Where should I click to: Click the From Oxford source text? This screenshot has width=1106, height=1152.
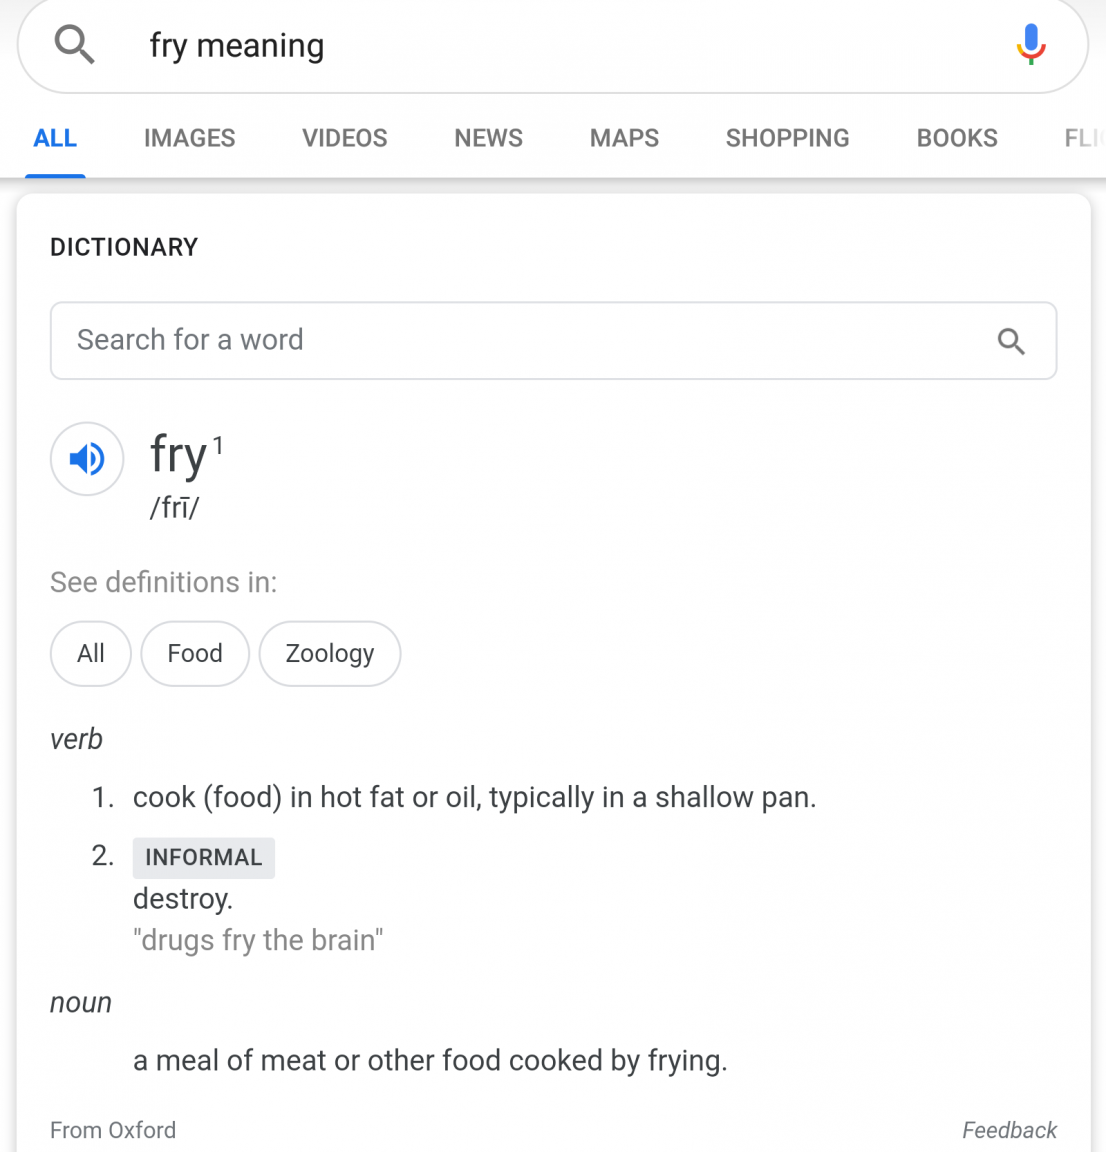pyautogui.click(x=113, y=1130)
